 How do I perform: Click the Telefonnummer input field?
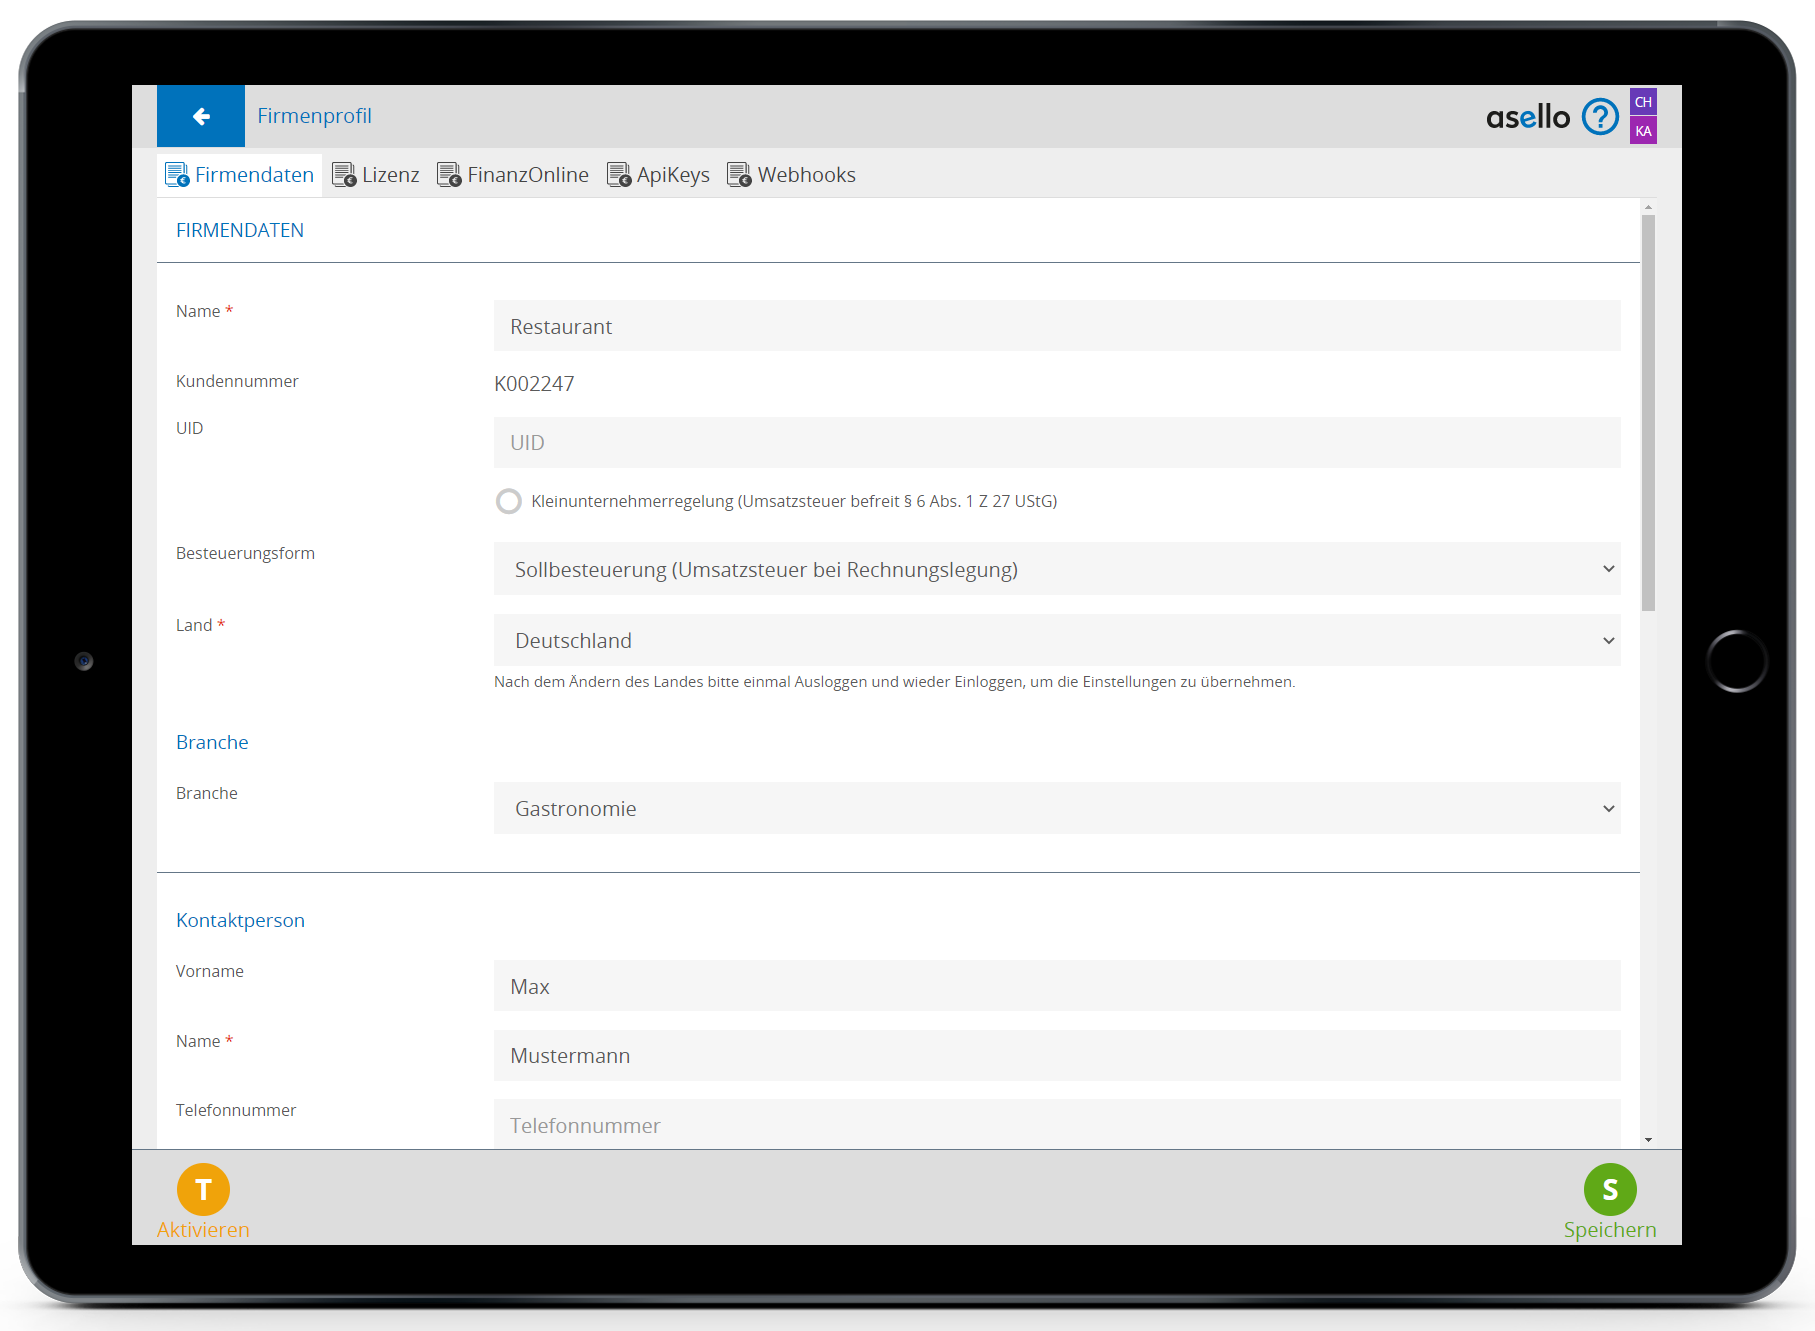pos(1056,1125)
